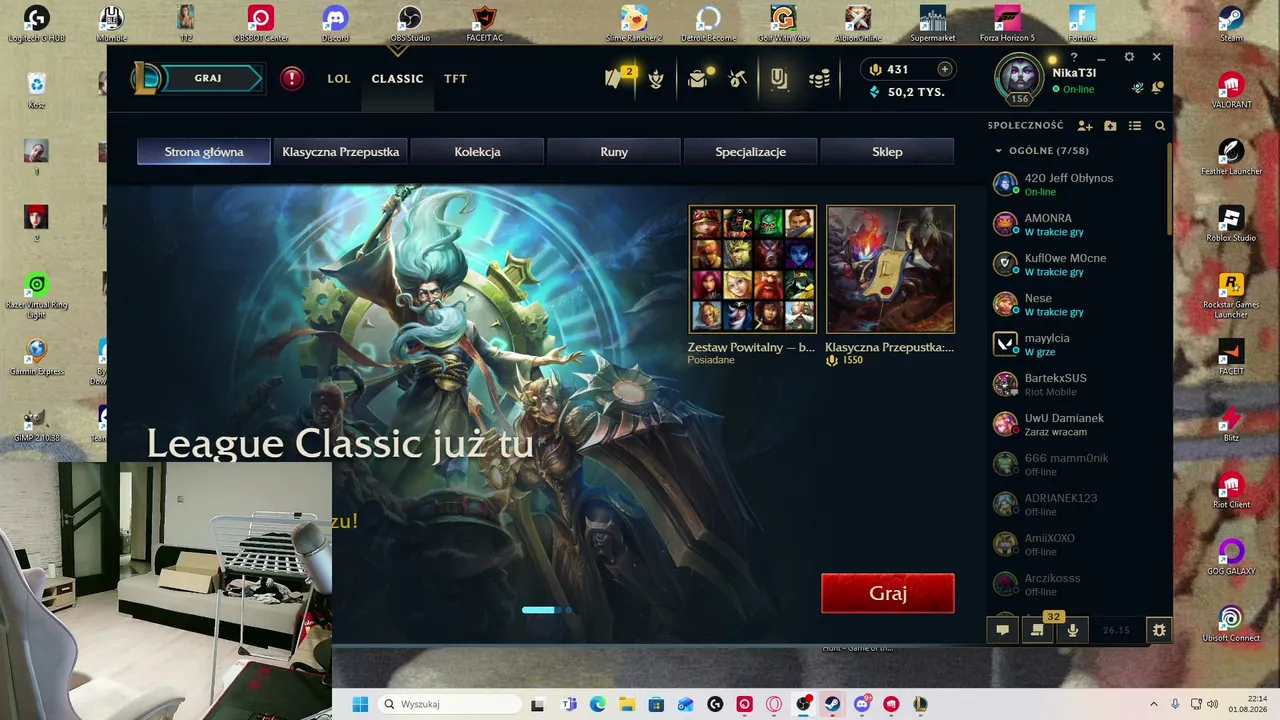Click the Wyszukaj taskbar search box

(x=448, y=704)
